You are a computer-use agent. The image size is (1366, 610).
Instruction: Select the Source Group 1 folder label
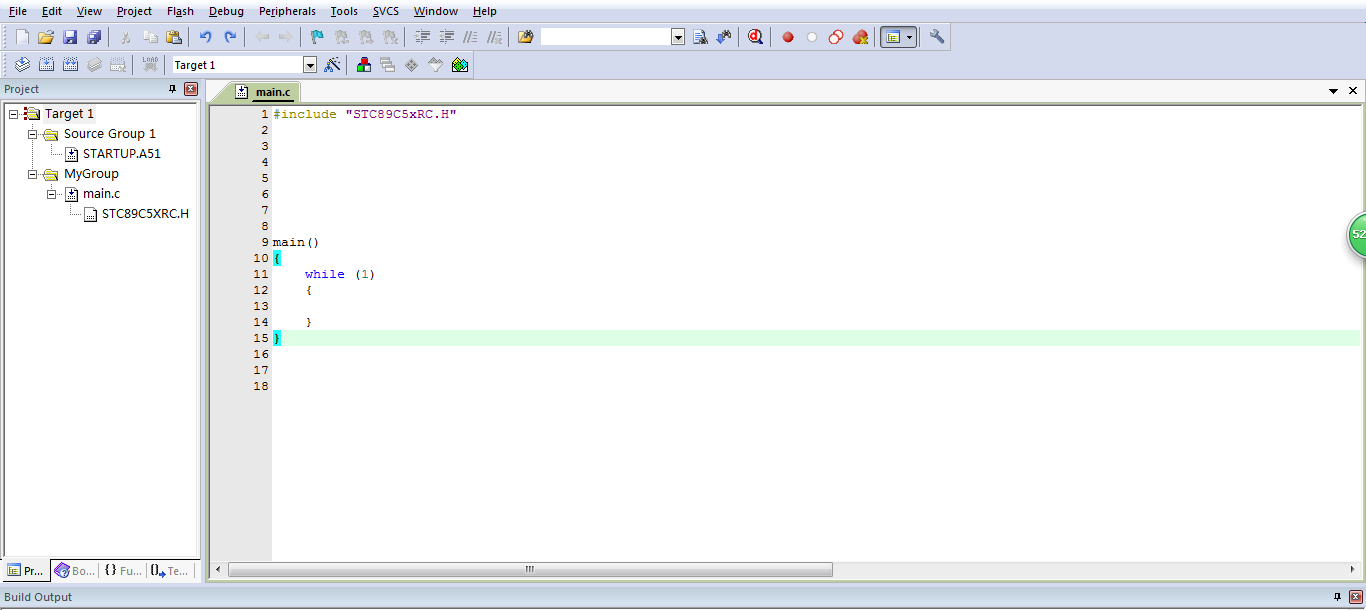pyautogui.click(x=110, y=134)
